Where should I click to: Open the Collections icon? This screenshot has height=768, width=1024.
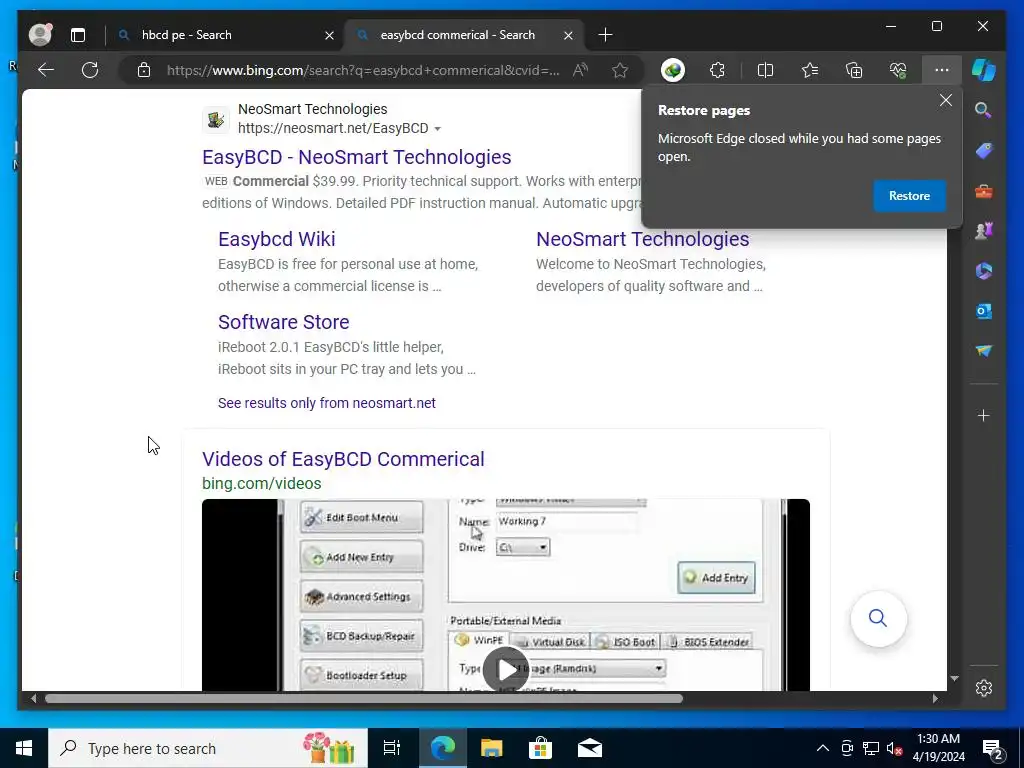coord(854,70)
